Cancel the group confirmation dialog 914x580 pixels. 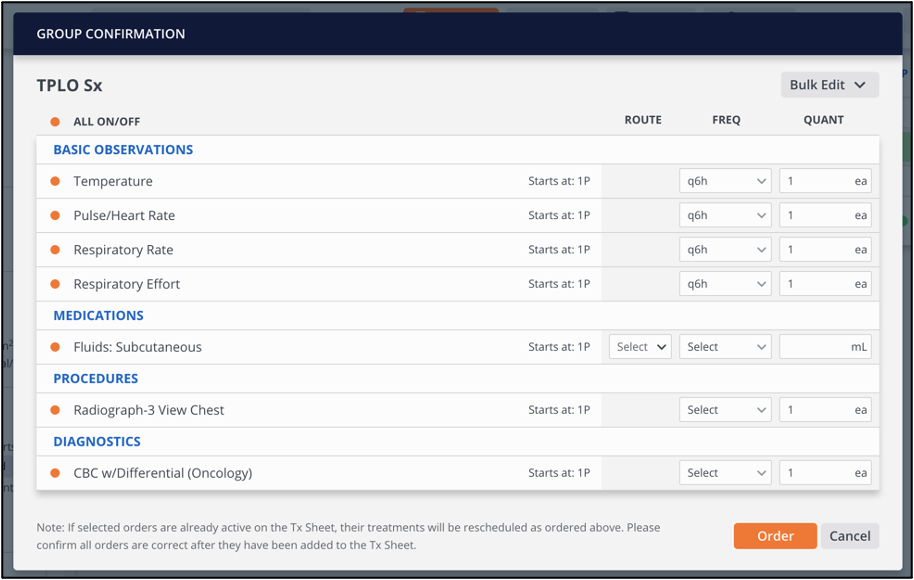click(x=850, y=536)
